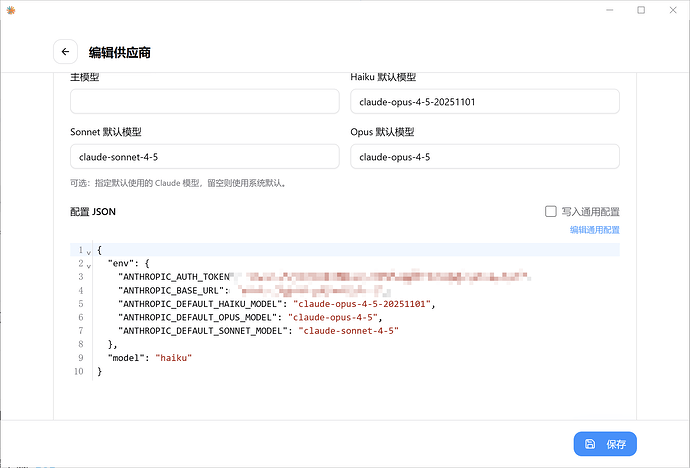Click the "haiku" model value in JSON
690x468 pixels.
point(173,358)
